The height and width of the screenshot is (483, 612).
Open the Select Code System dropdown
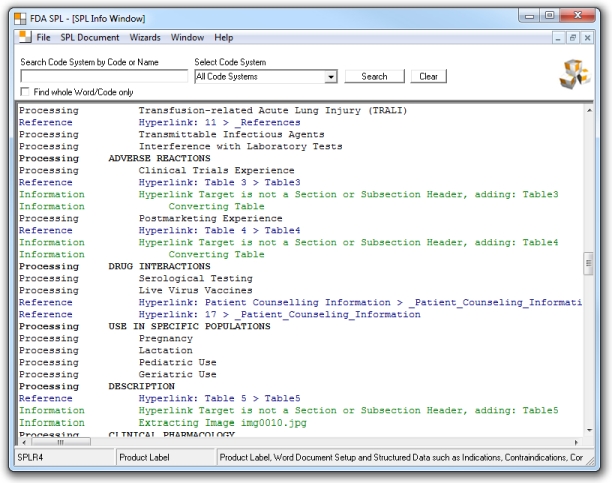pos(331,77)
